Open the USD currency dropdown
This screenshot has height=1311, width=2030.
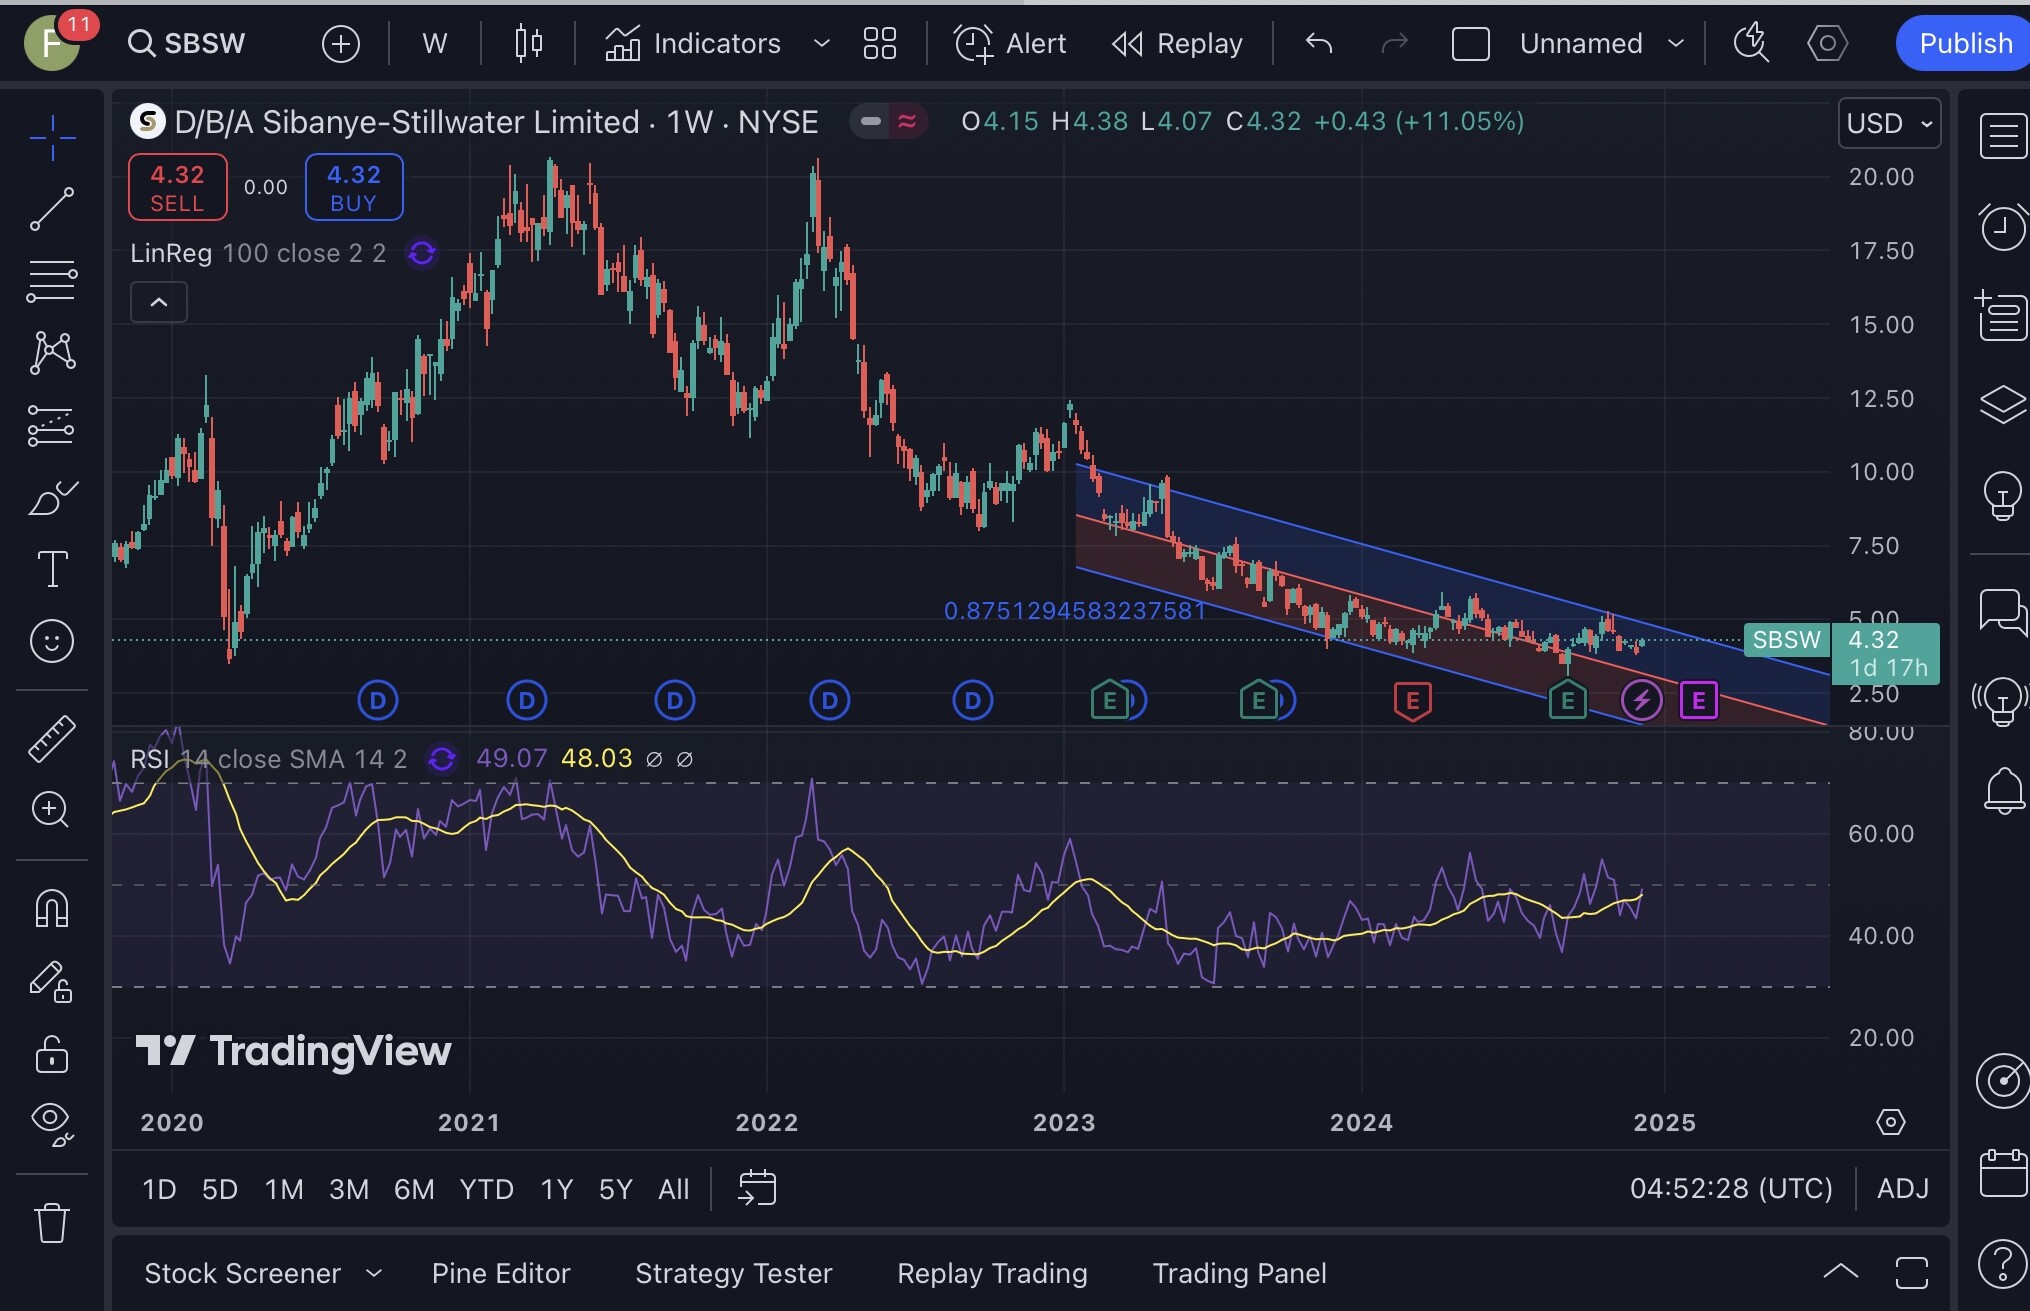point(1889,123)
